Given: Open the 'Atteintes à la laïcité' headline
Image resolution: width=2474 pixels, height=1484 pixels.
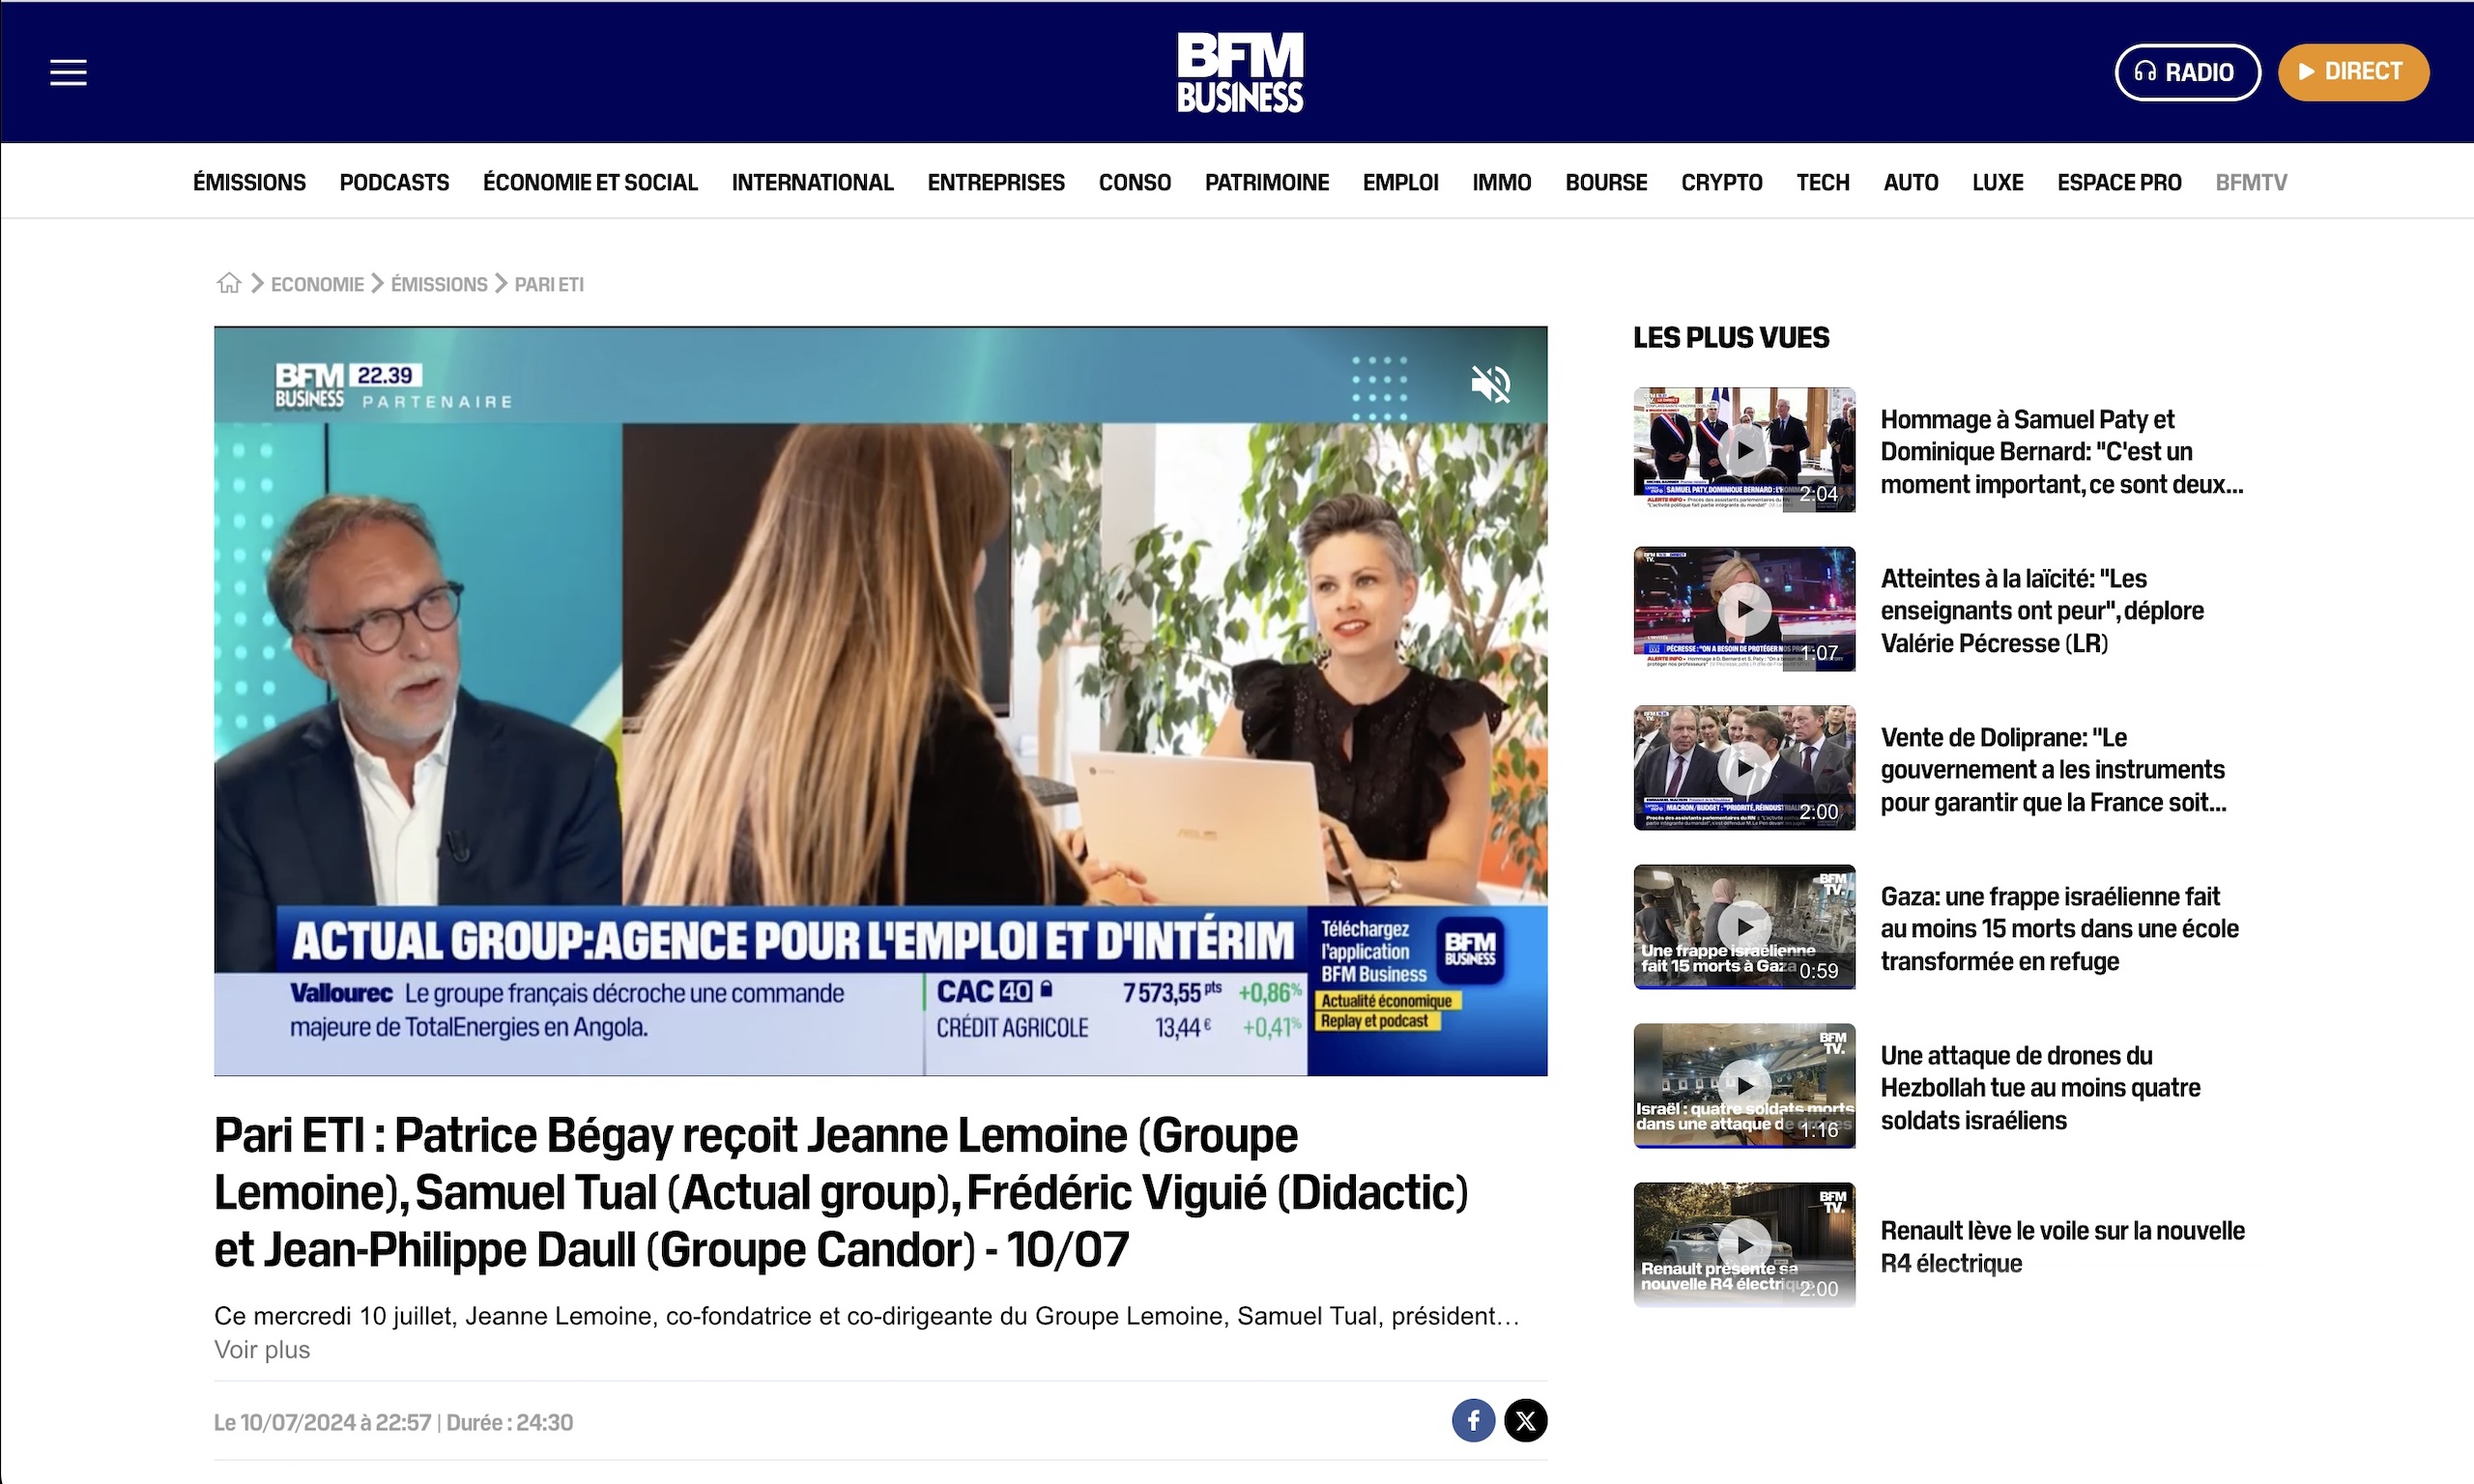Looking at the screenshot, I should [2042, 610].
